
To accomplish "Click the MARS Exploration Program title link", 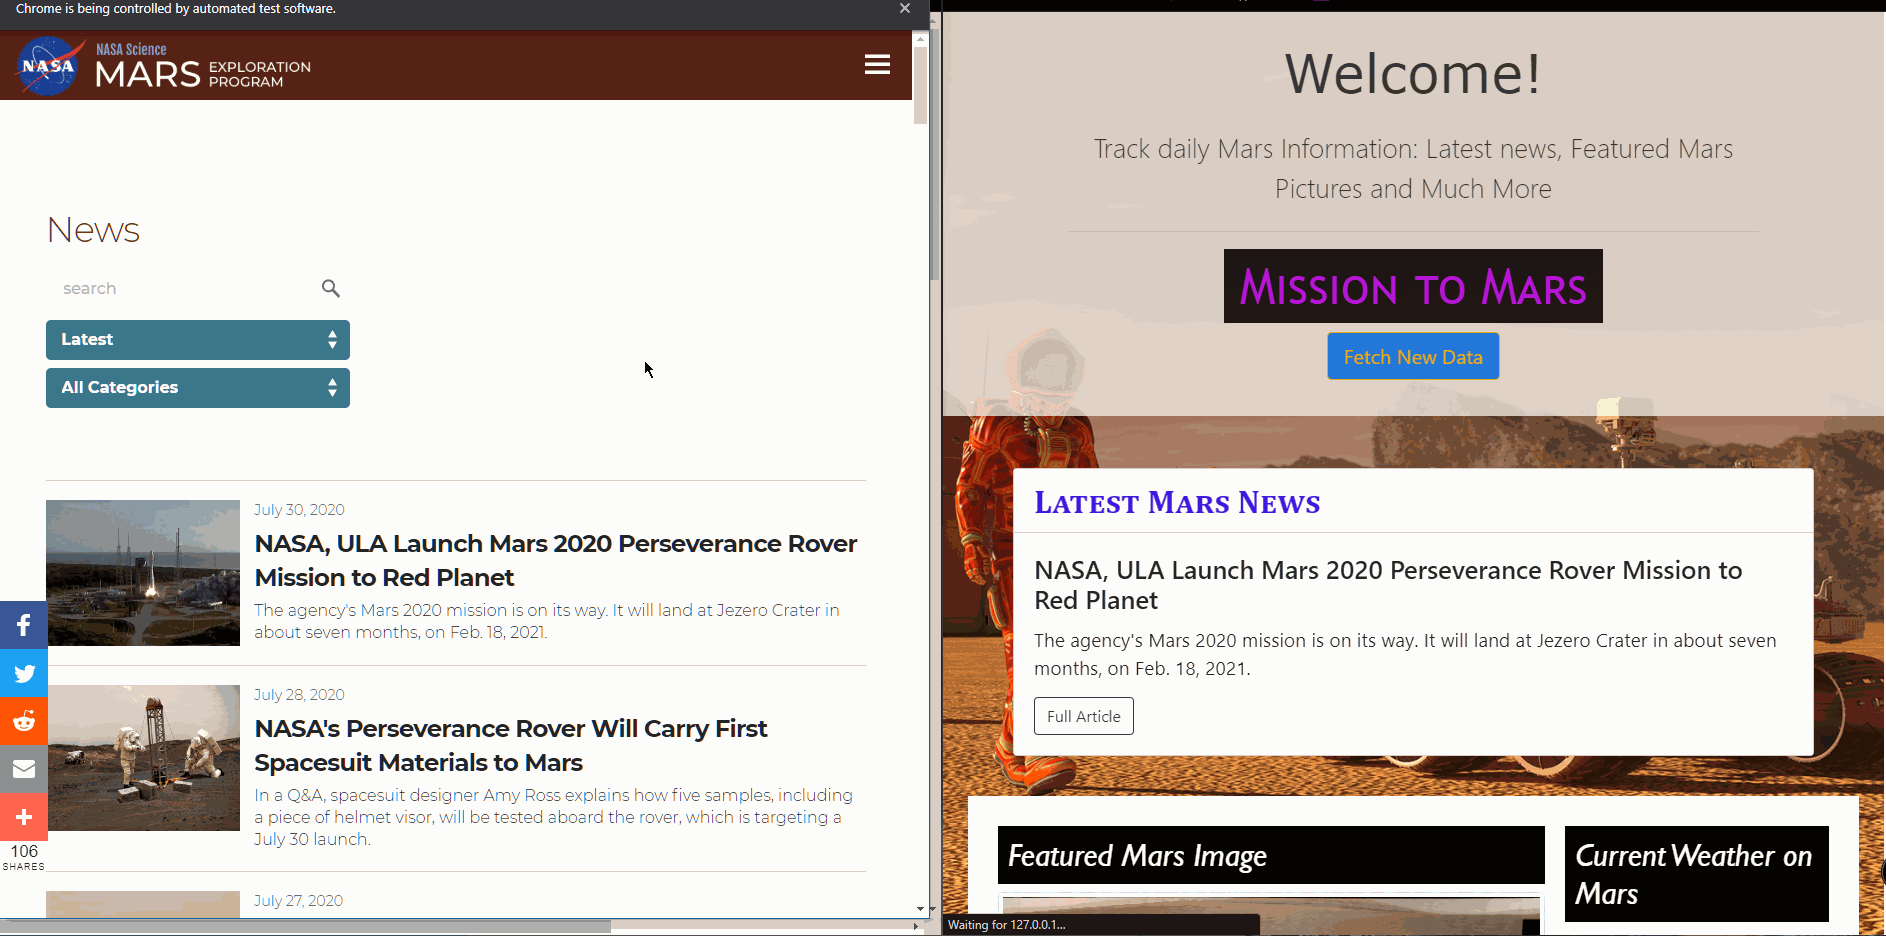I will click(x=203, y=75).
